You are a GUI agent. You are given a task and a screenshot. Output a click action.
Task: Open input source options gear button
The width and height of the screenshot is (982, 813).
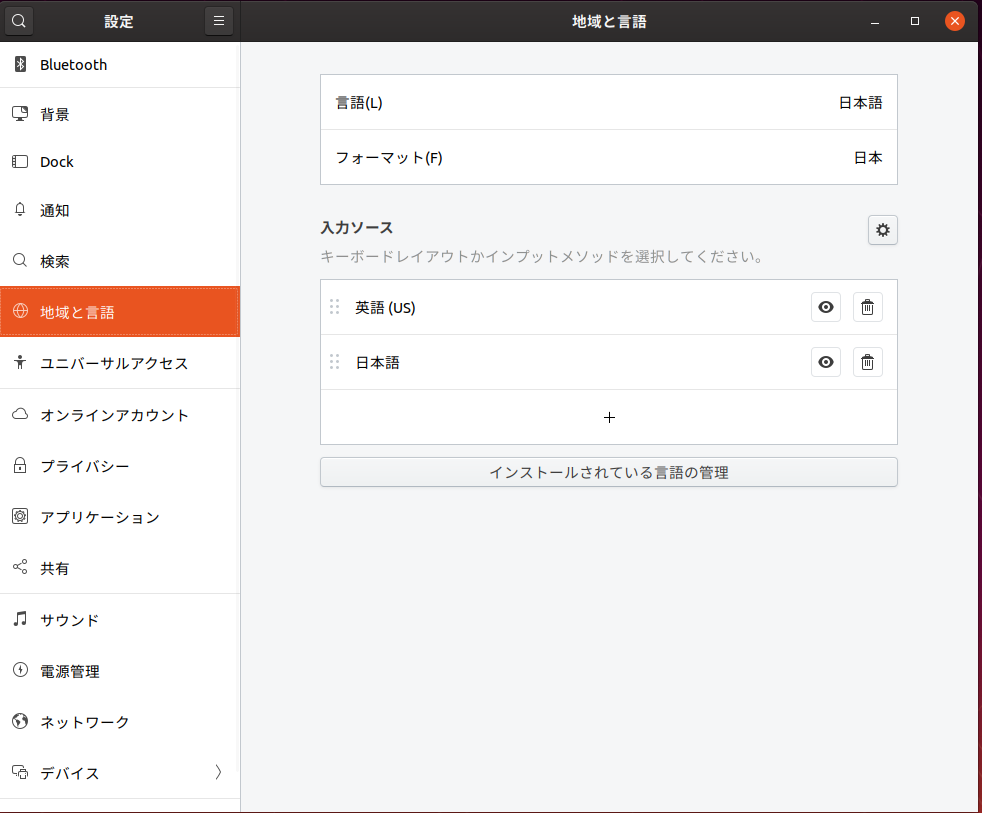pyautogui.click(x=882, y=230)
